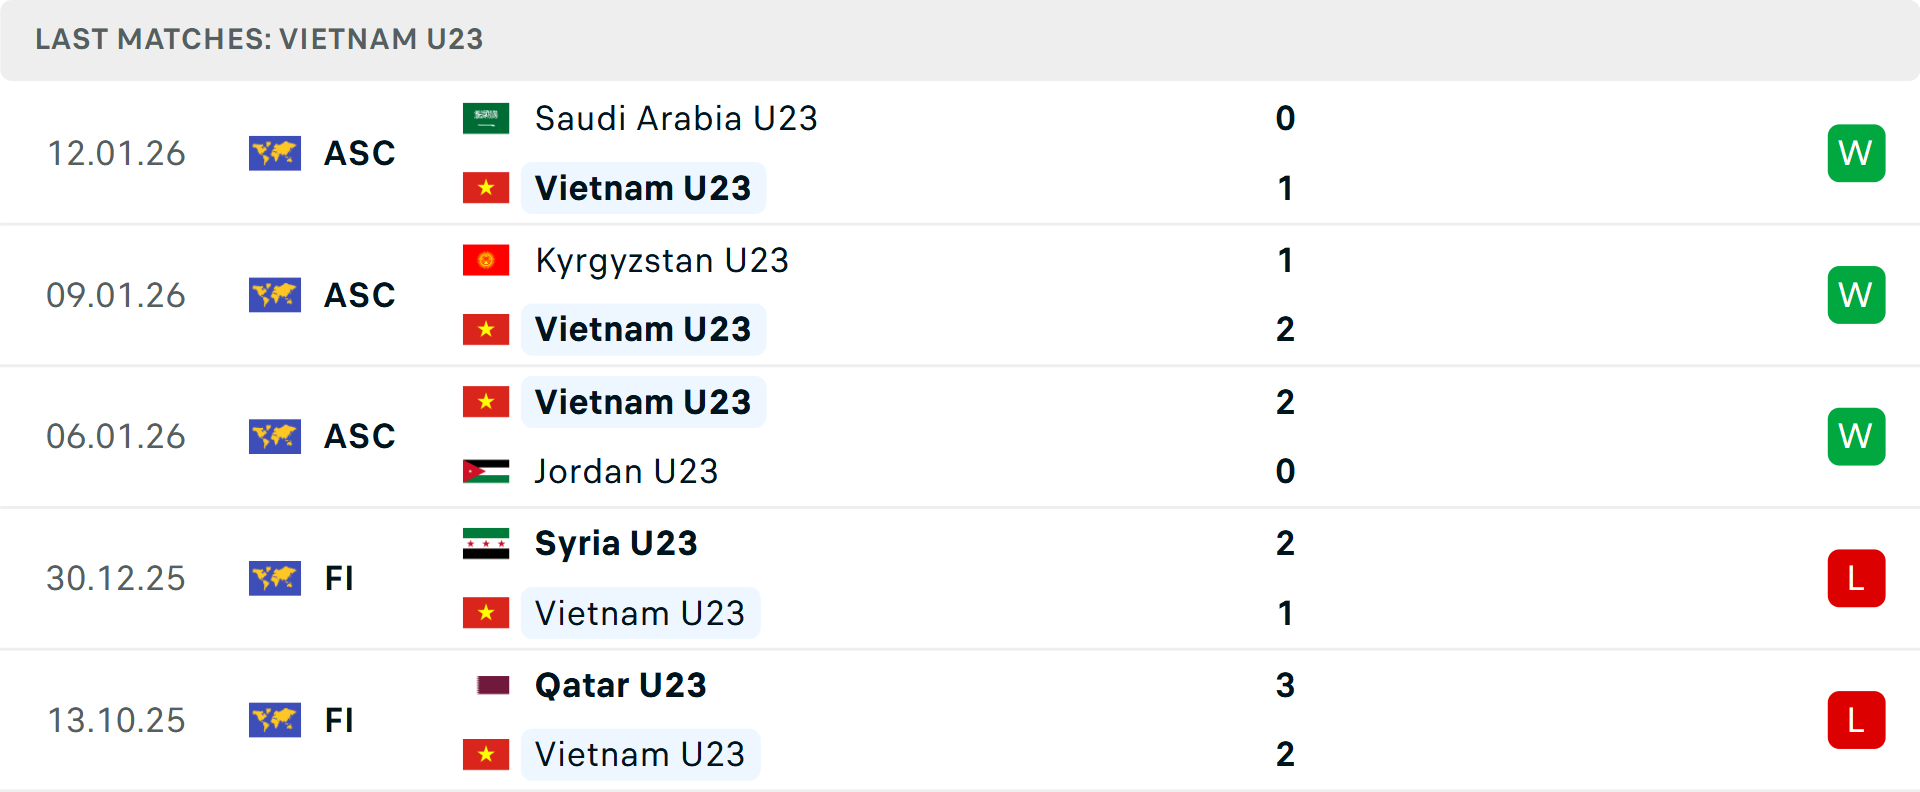
Task: Click the Jordan flag icon
Action: coord(486,471)
